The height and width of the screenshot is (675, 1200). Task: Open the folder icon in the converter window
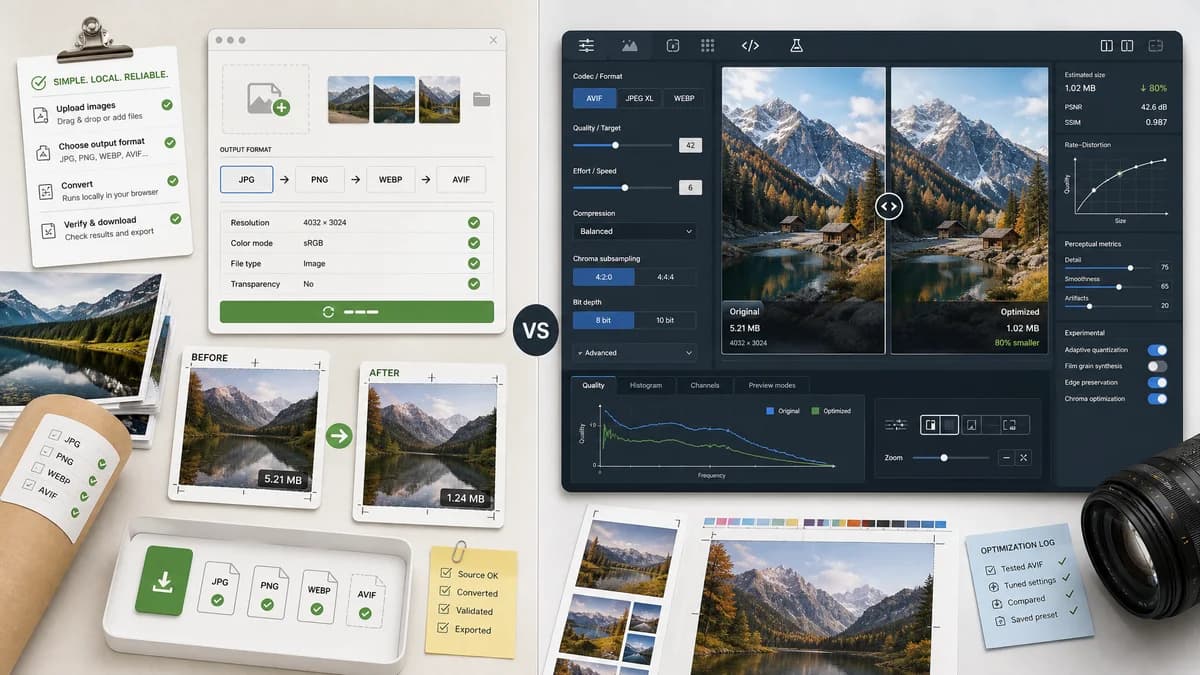click(x=481, y=99)
